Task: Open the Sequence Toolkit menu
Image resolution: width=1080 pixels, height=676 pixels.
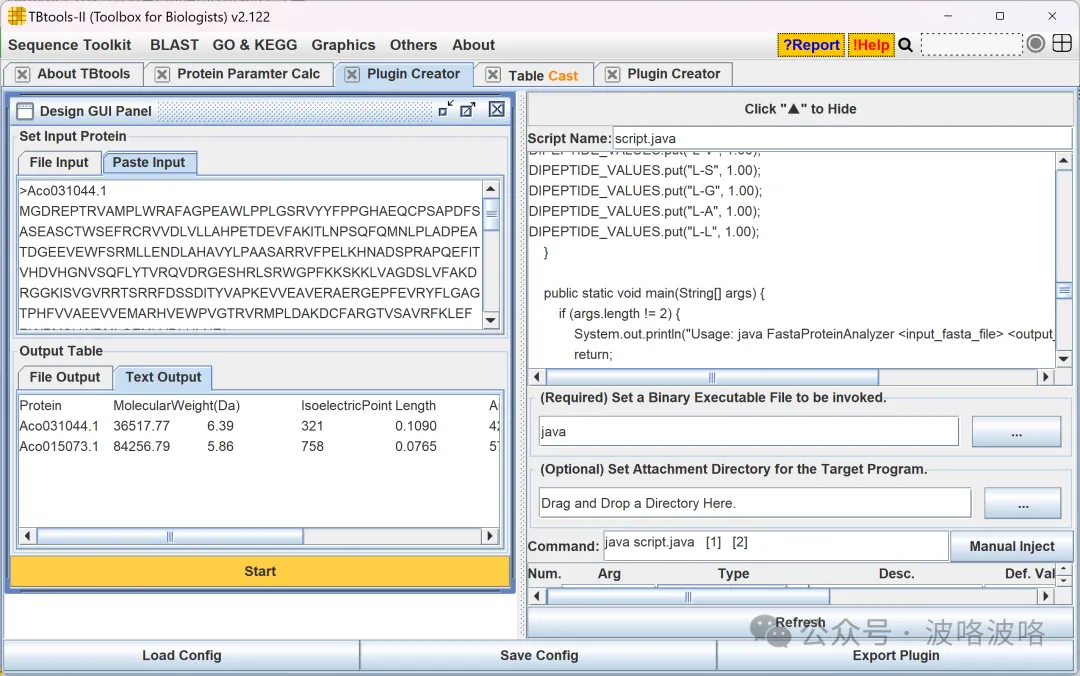Action: (70, 45)
